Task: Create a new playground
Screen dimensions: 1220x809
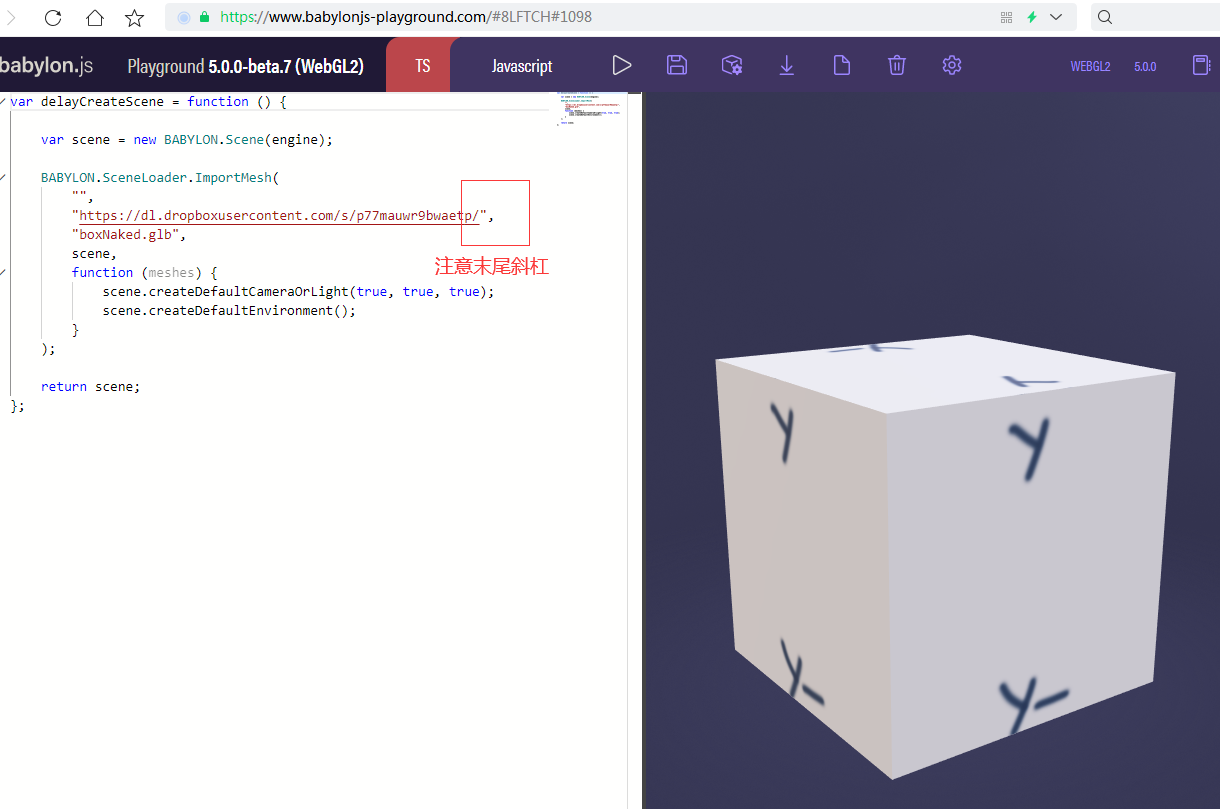Action: pyautogui.click(x=841, y=64)
